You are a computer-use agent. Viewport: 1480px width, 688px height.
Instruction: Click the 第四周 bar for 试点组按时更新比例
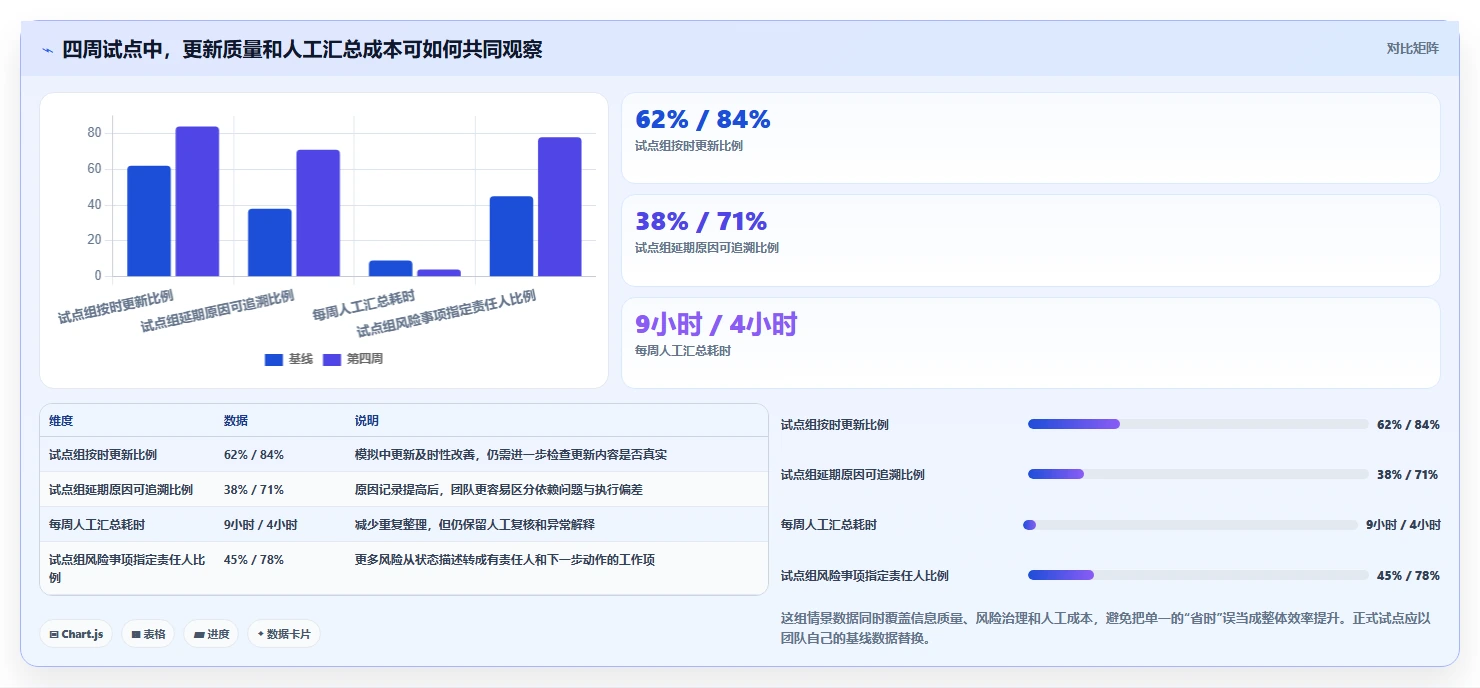197,201
